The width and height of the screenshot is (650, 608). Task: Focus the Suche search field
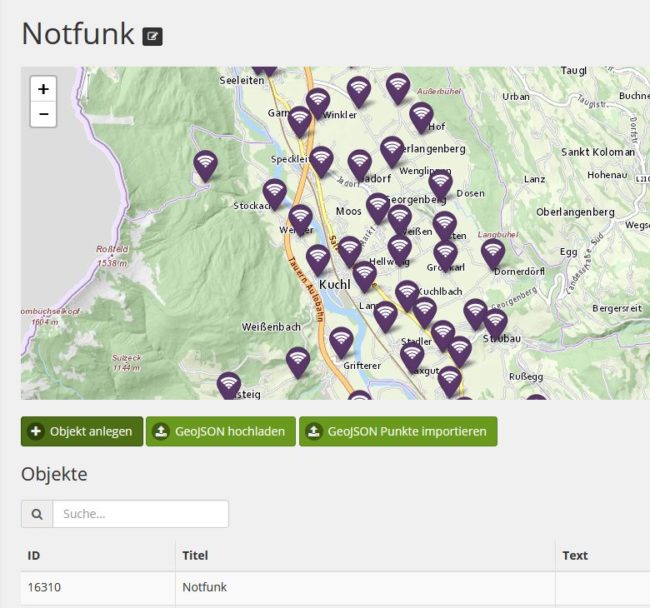pyautogui.click(x=140, y=514)
